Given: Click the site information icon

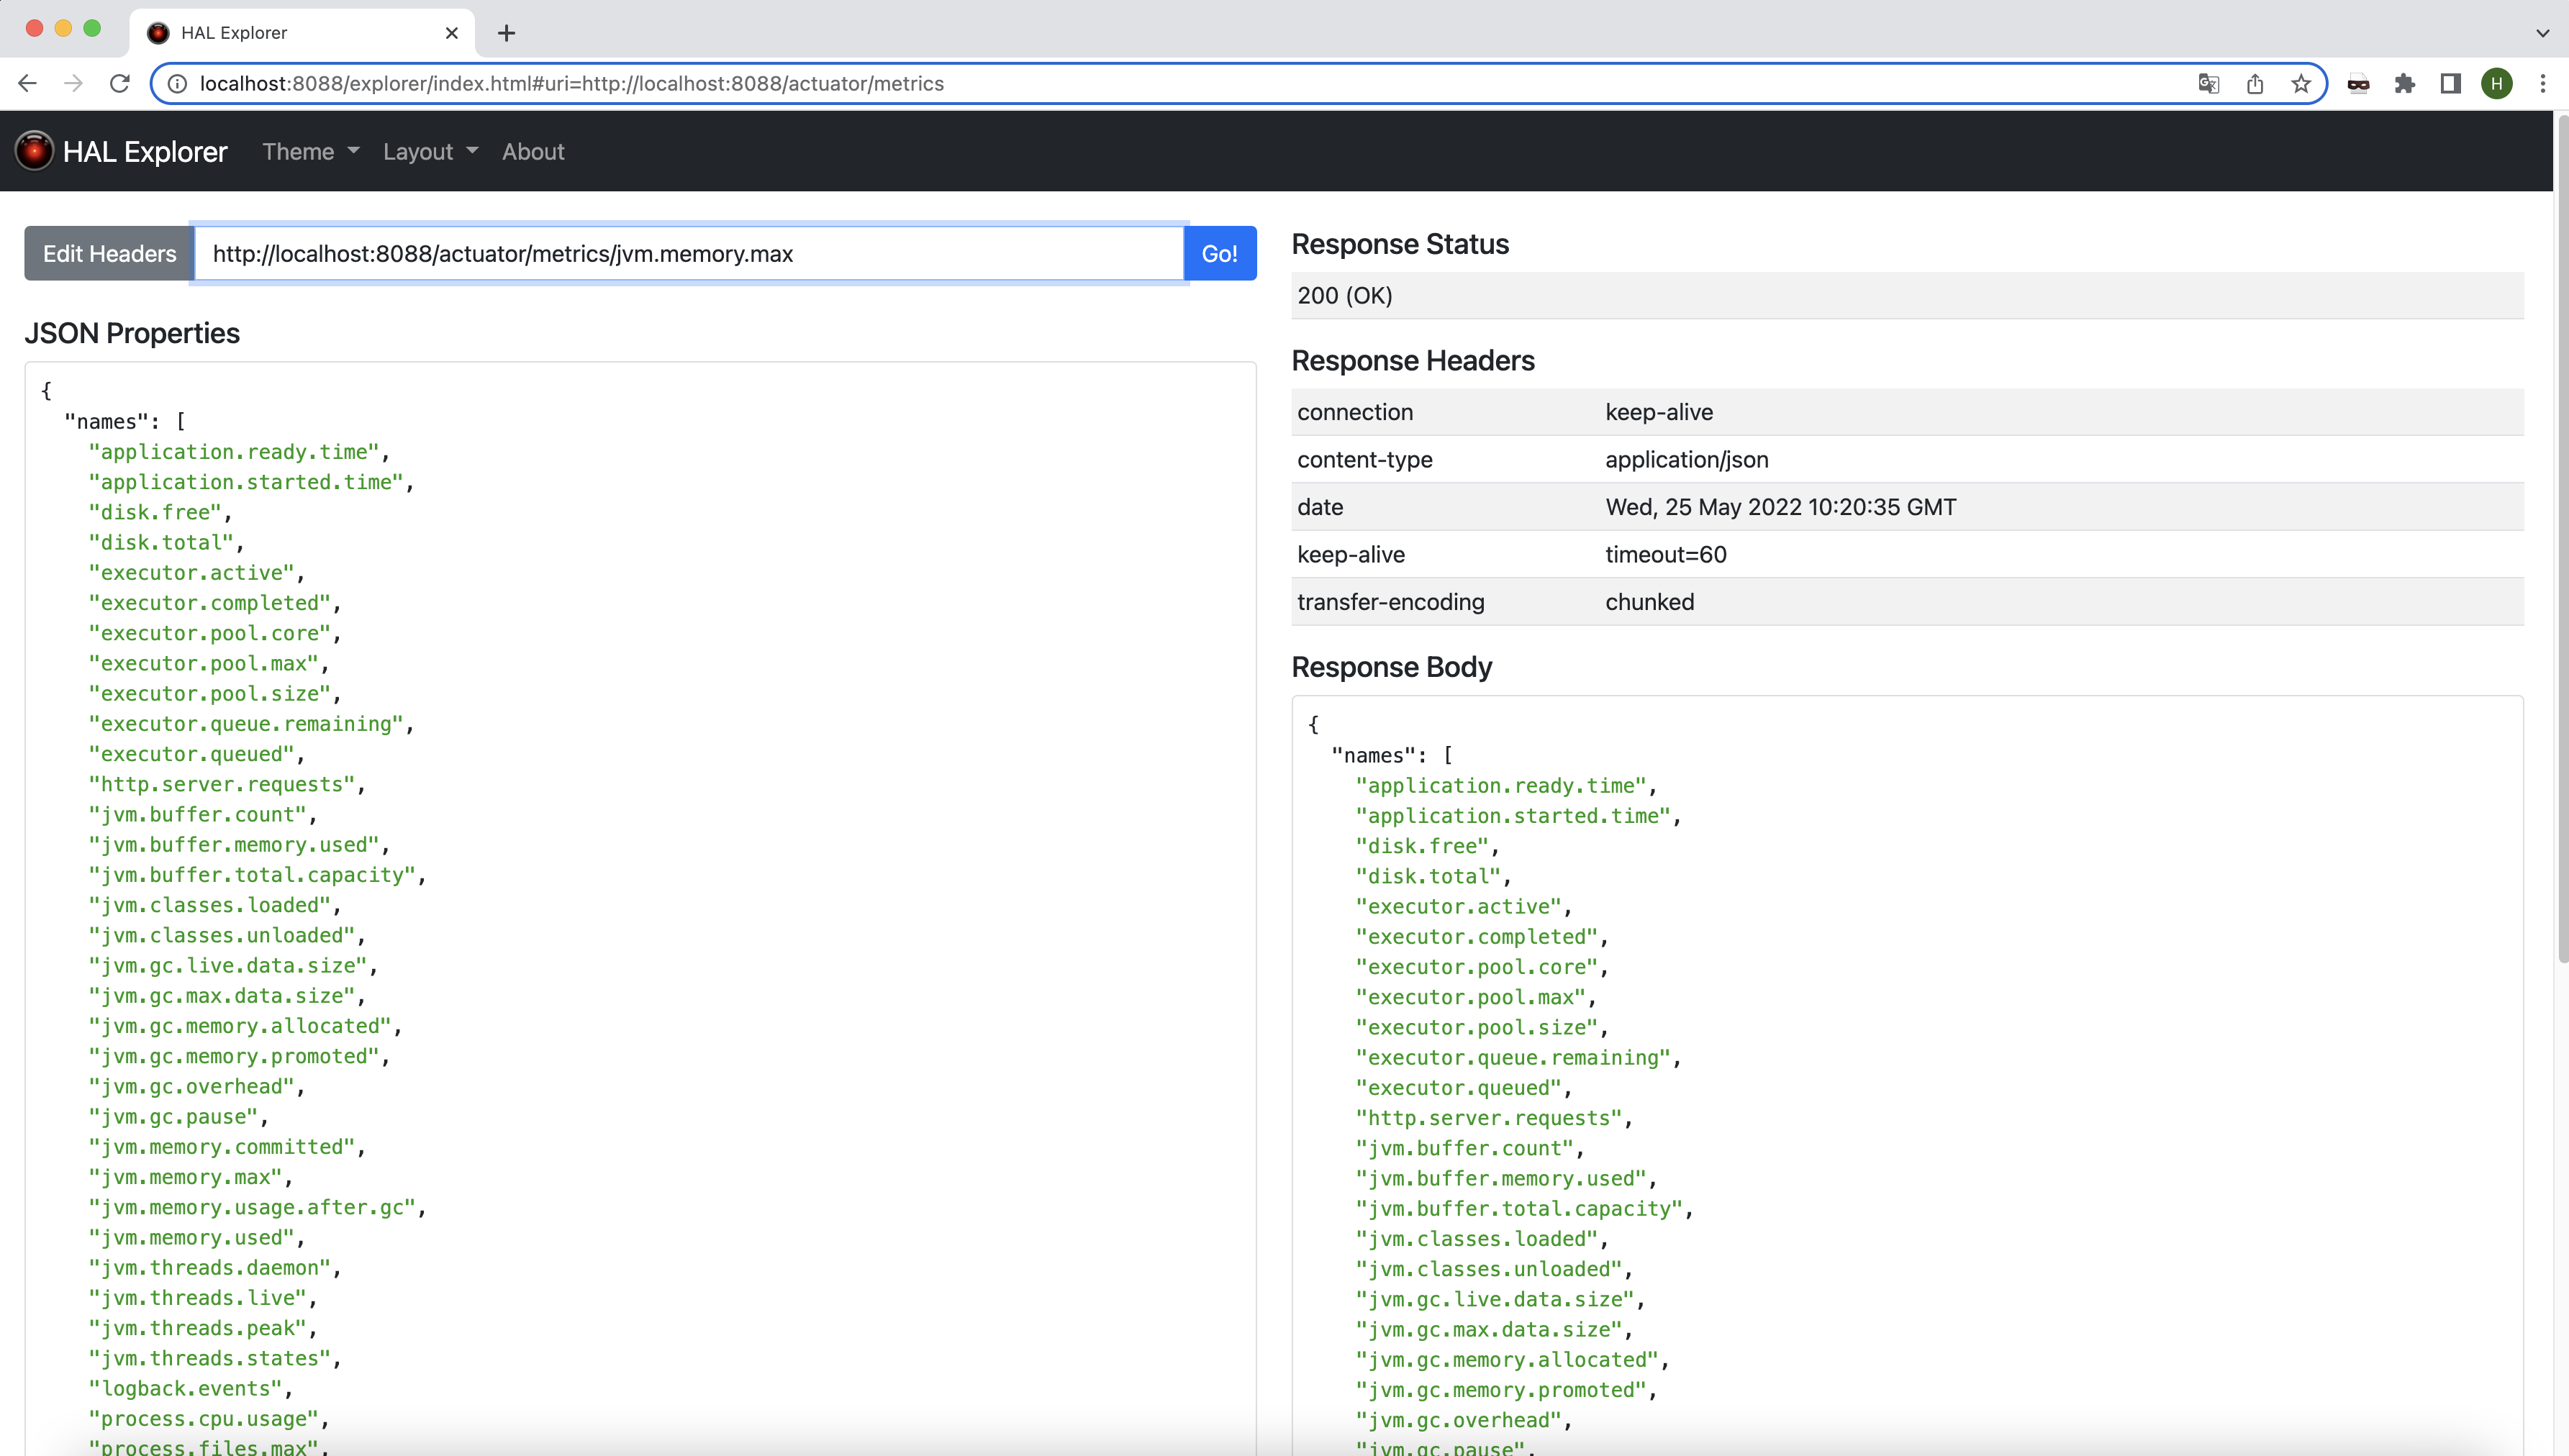Looking at the screenshot, I should coord(177,84).
